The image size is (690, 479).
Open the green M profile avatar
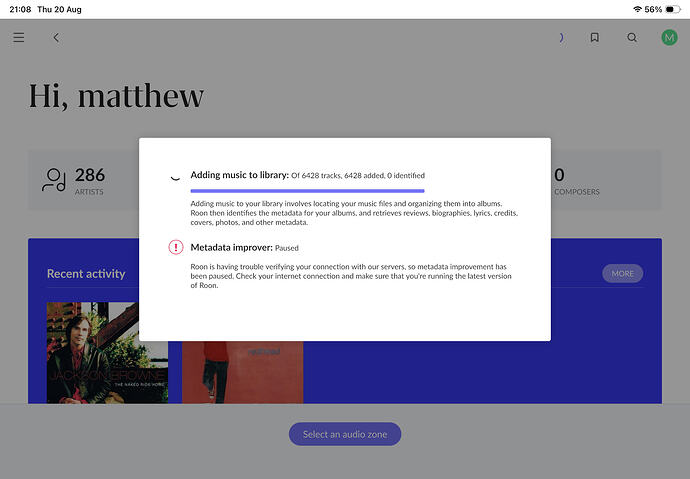(669, 37)
